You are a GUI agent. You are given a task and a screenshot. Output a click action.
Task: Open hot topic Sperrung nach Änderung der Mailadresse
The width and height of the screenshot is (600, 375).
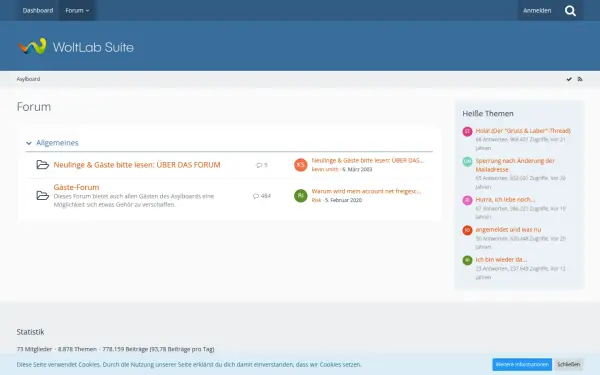[x=515, y=165]
